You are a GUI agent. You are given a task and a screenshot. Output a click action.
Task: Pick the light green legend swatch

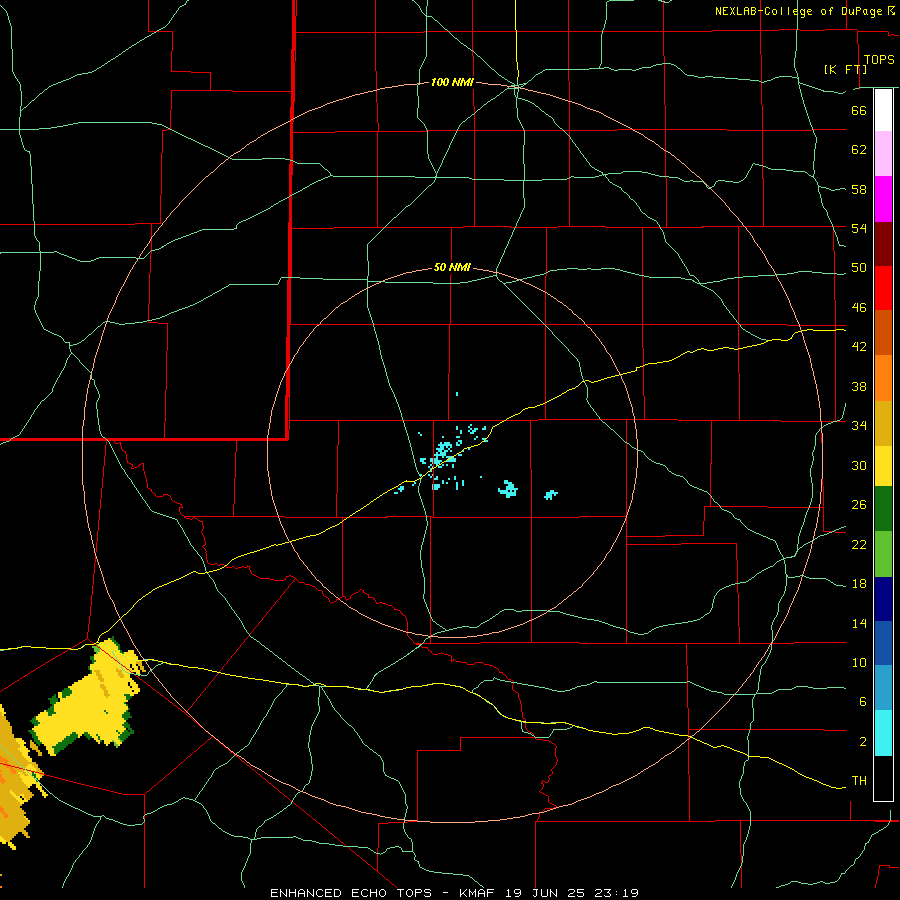coord(883,554)
